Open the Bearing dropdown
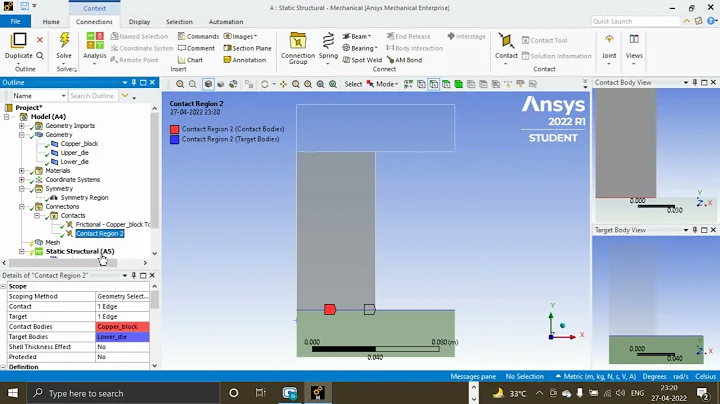This screenshot has width=720, height=404. click(x=360, y=48)
